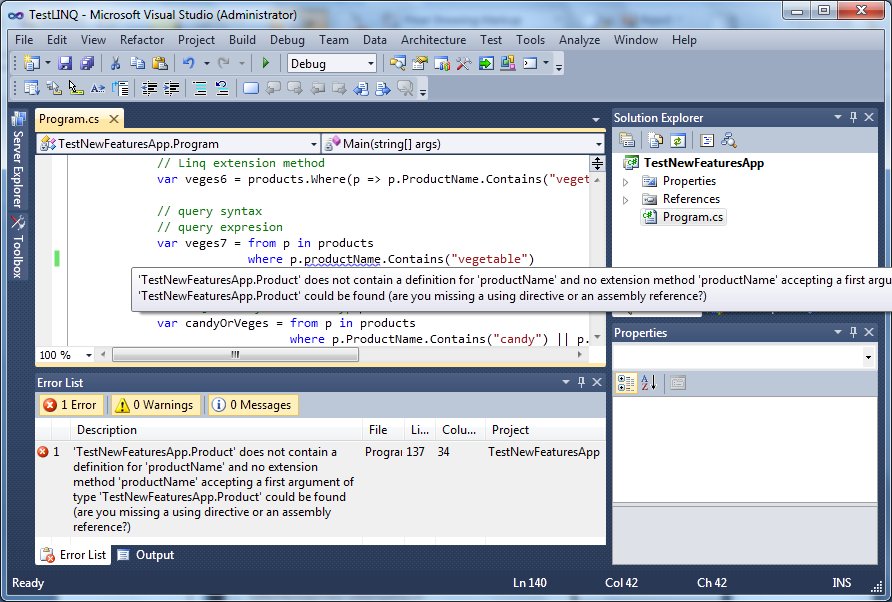
Task: Comment out the selected lines icon
Action: (x=200, y=88)
